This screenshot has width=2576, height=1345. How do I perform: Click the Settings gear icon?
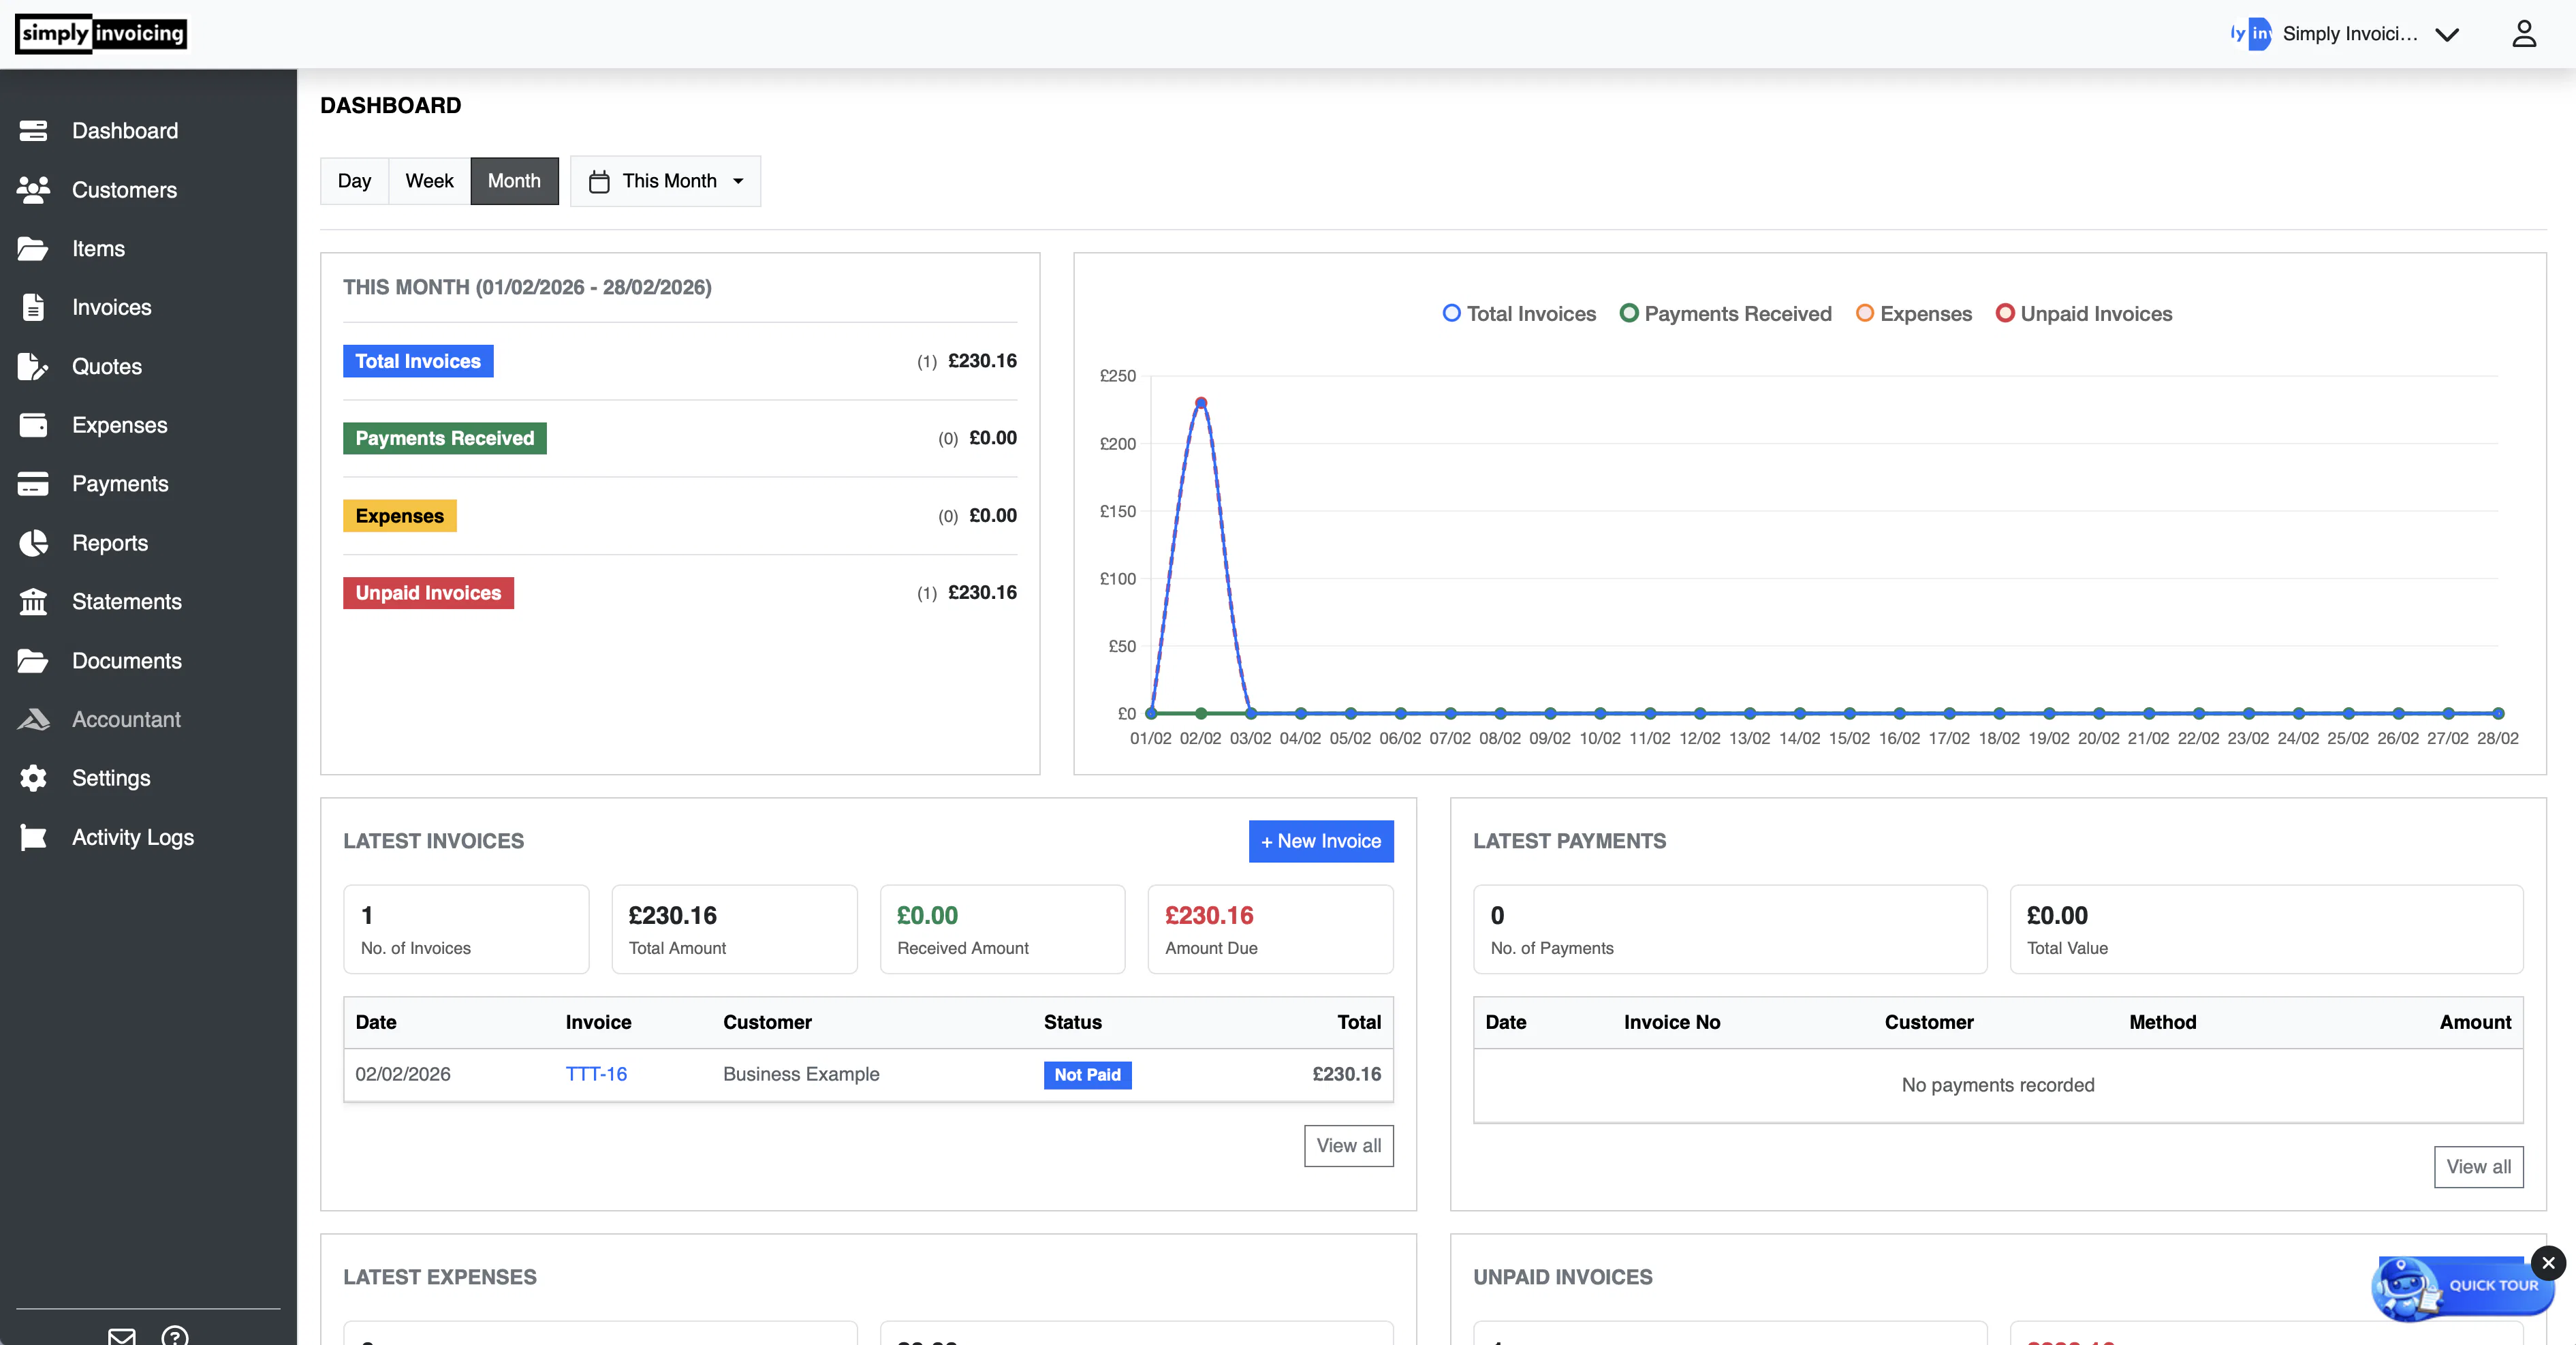(33, 778)
